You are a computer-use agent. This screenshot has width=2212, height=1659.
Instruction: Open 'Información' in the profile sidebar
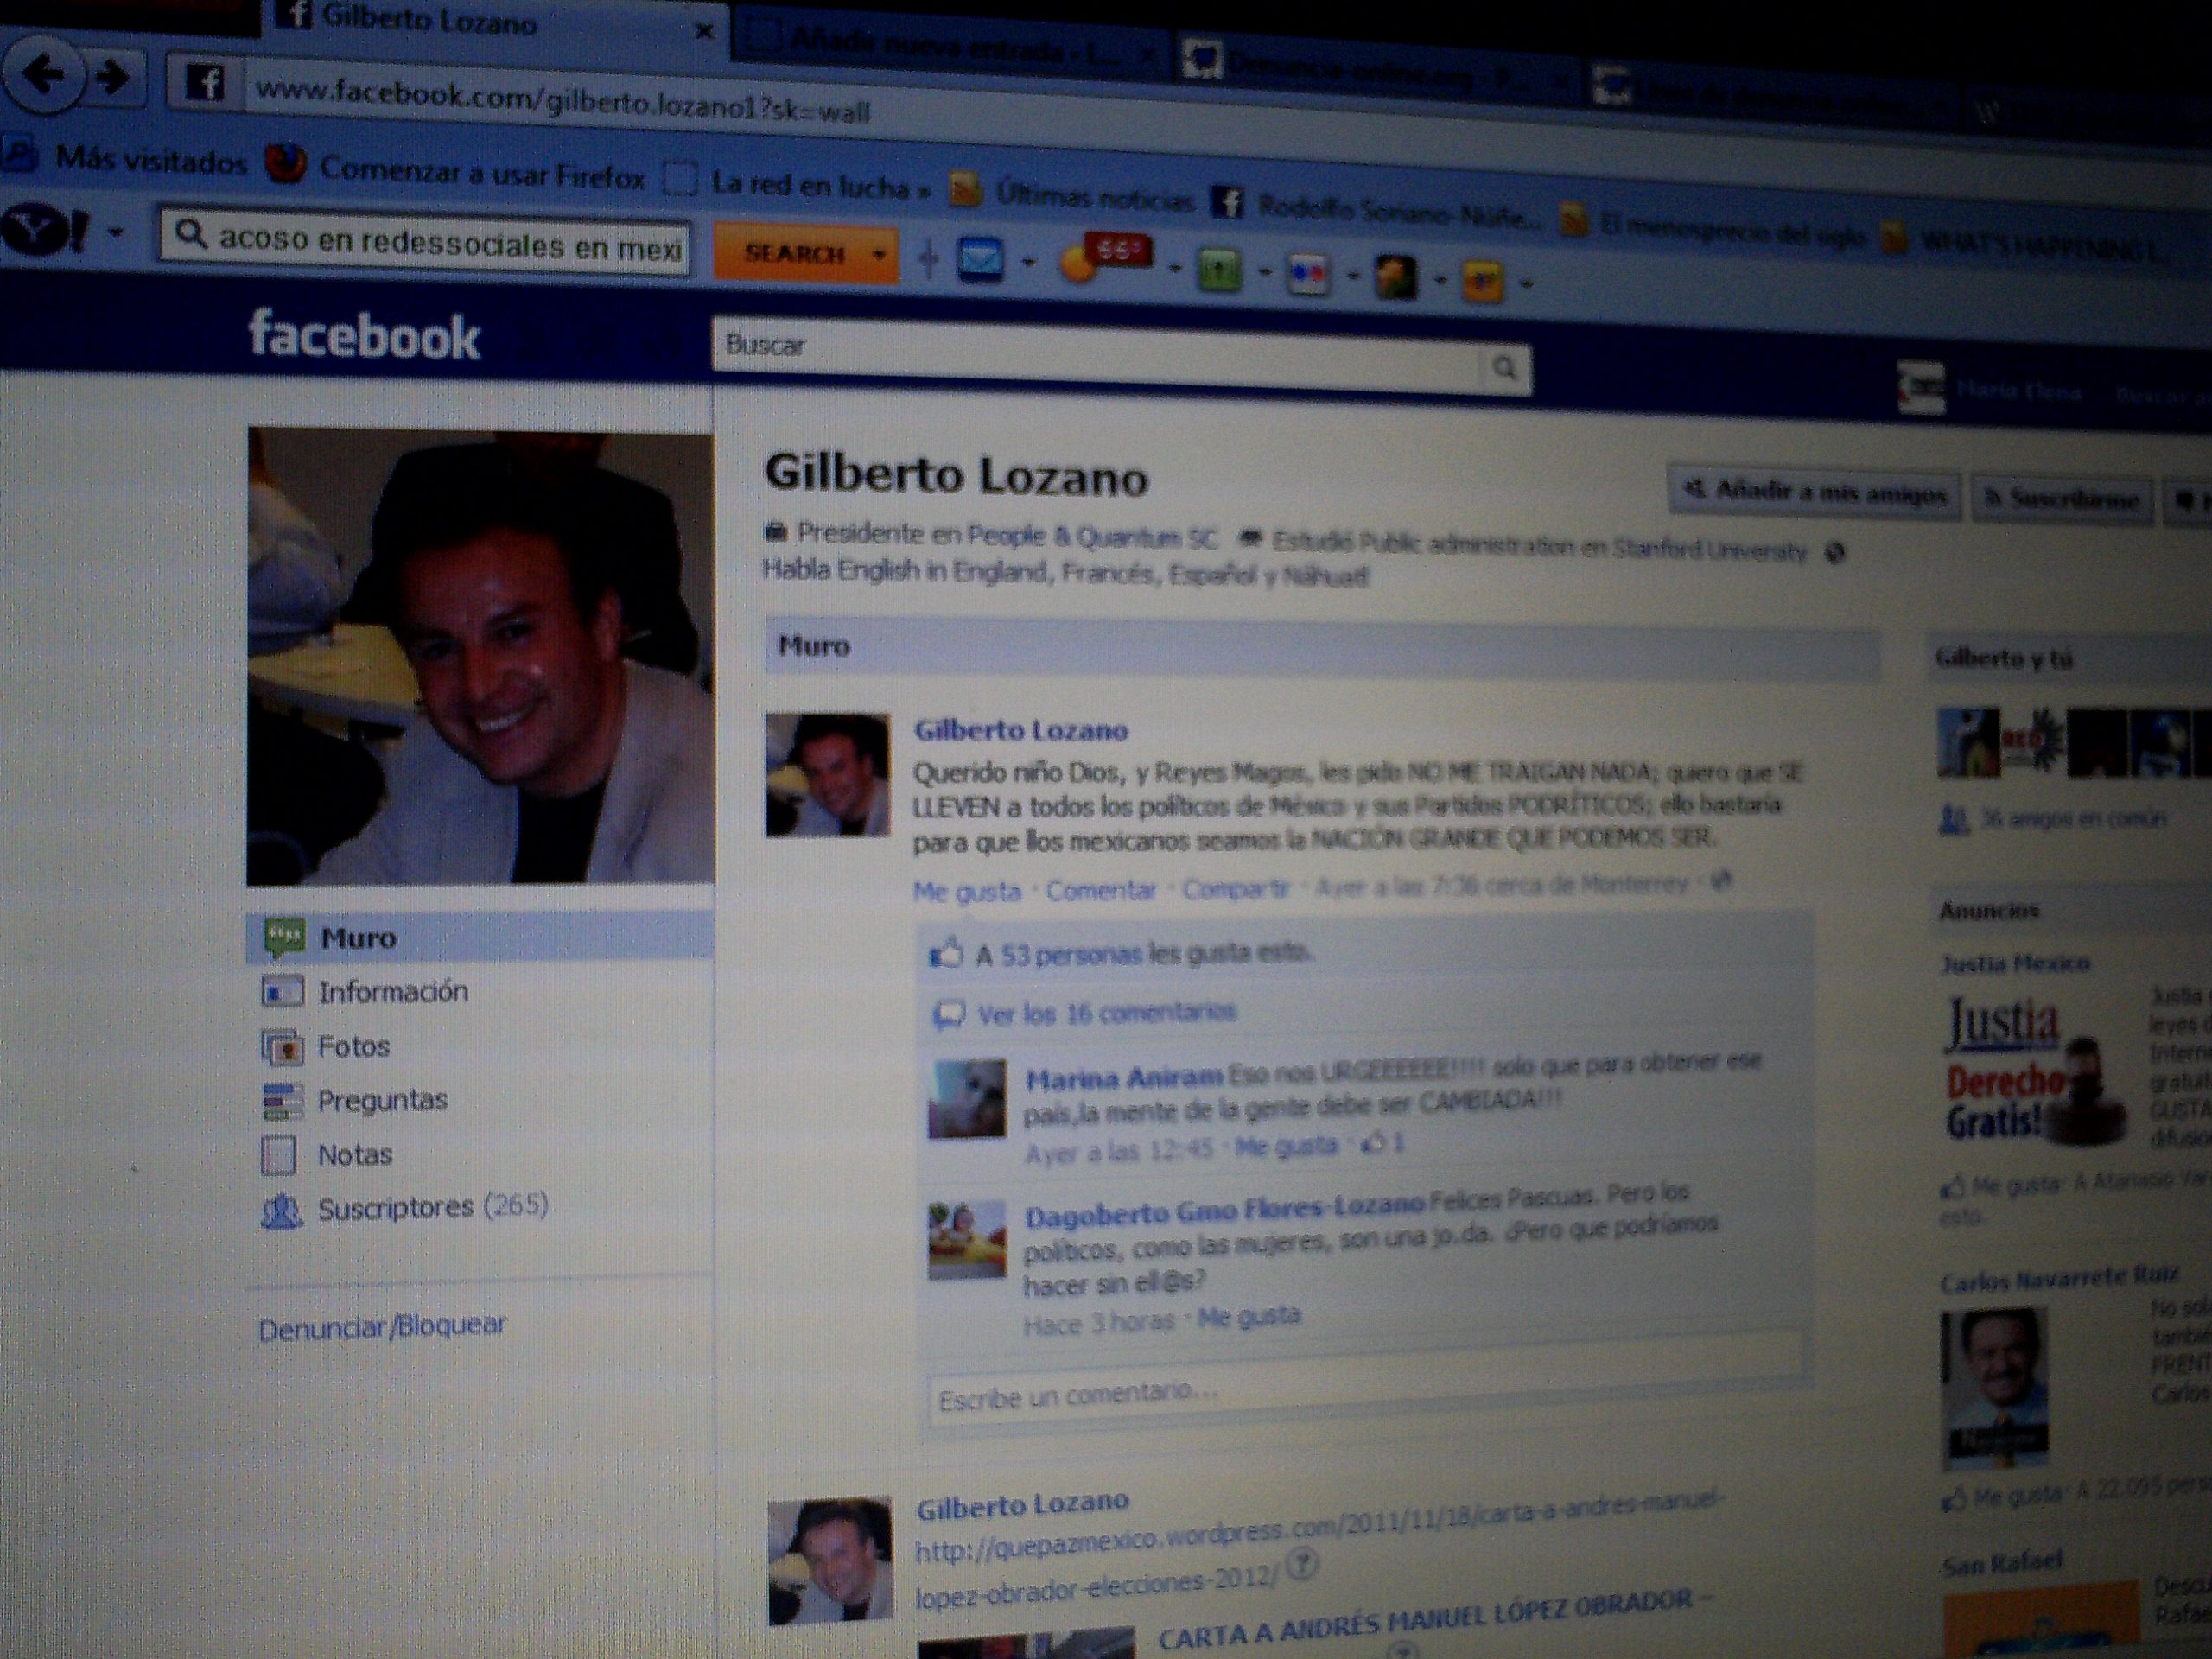coord(393,991)
